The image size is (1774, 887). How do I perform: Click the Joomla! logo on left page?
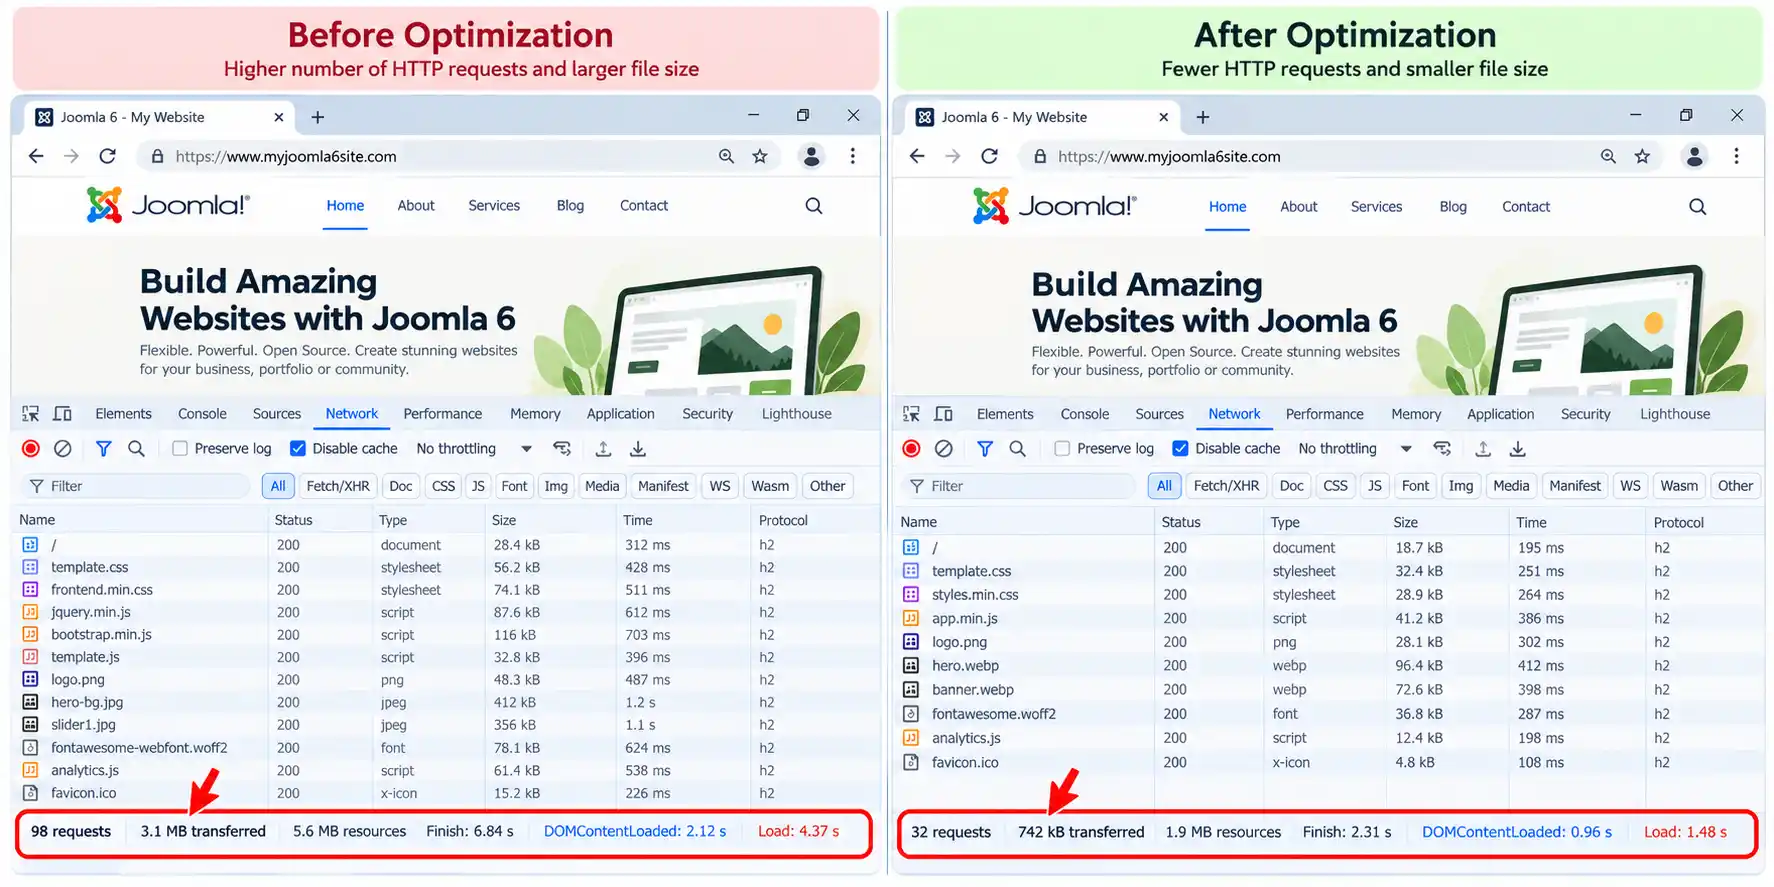pyautogui.click(x=167, y=205)
